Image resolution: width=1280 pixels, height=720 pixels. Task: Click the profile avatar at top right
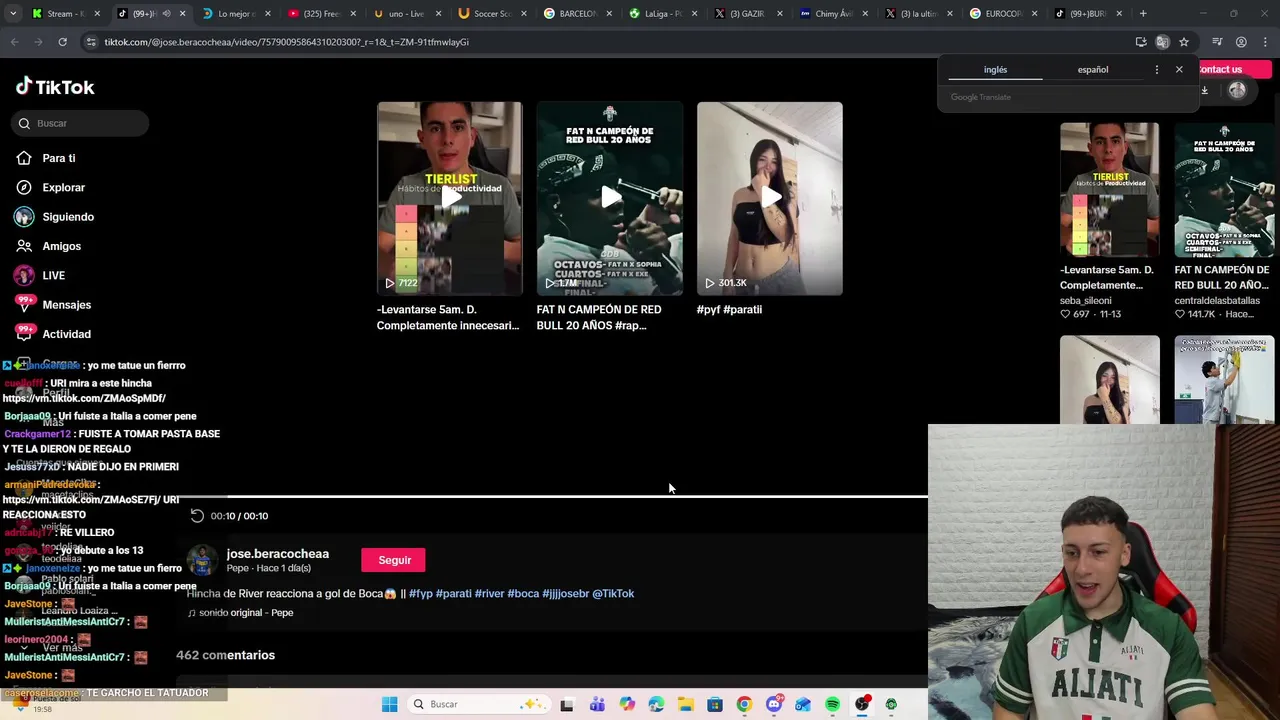[1237, 90]
